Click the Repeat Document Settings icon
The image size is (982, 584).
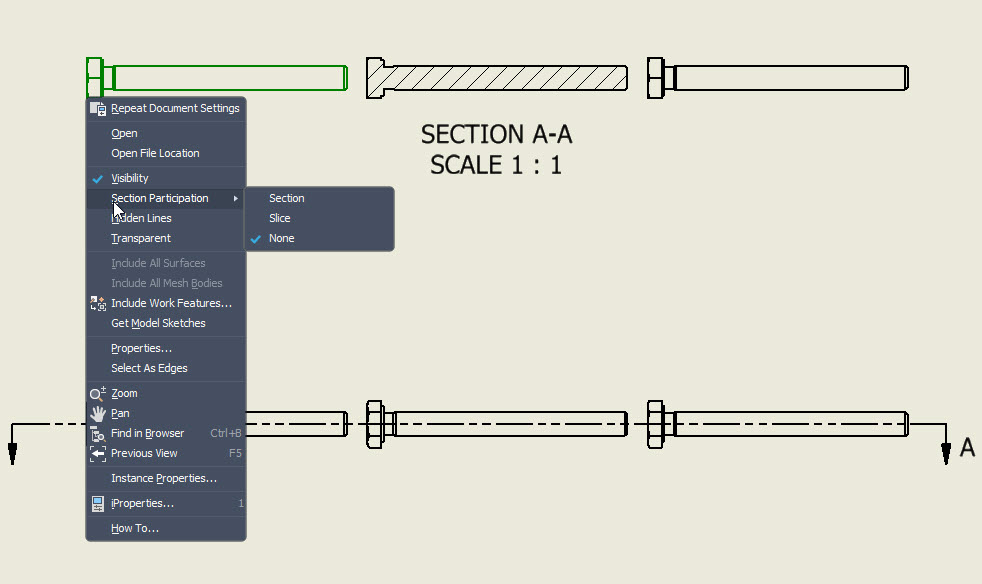[x=98, y=108]
